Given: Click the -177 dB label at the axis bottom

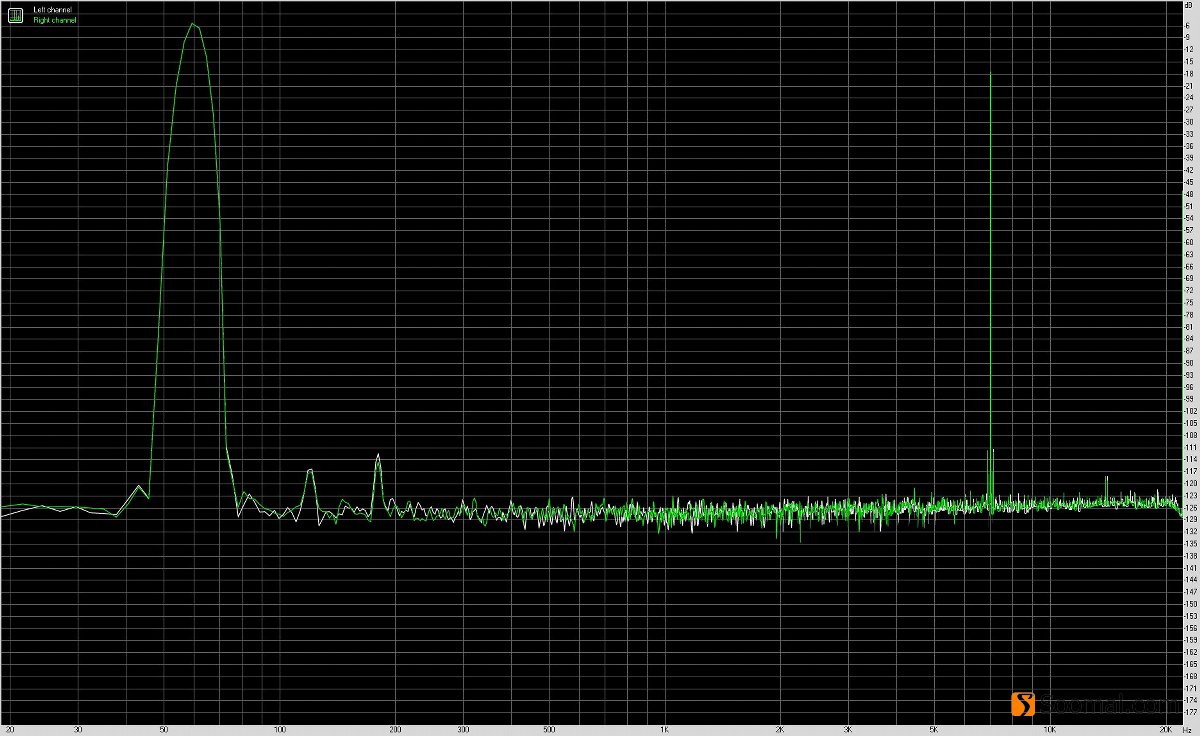Looking at the screenshot, I should [x=1189, y=709].
